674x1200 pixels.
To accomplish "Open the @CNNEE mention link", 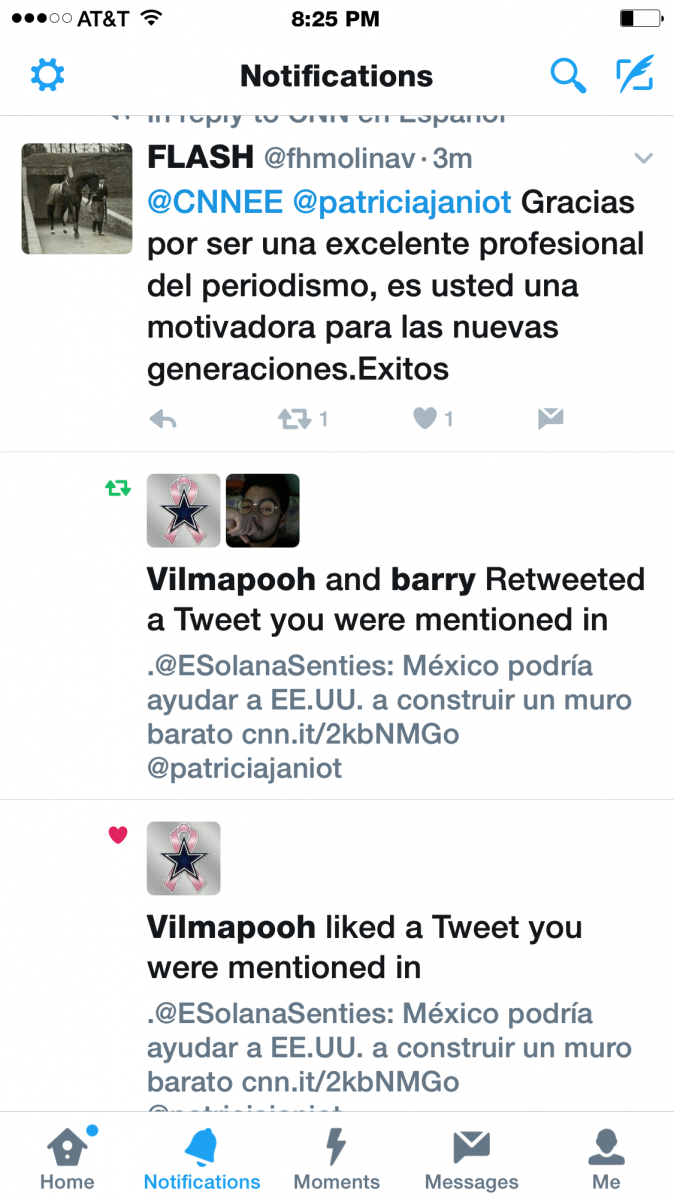I will [215, 202].
